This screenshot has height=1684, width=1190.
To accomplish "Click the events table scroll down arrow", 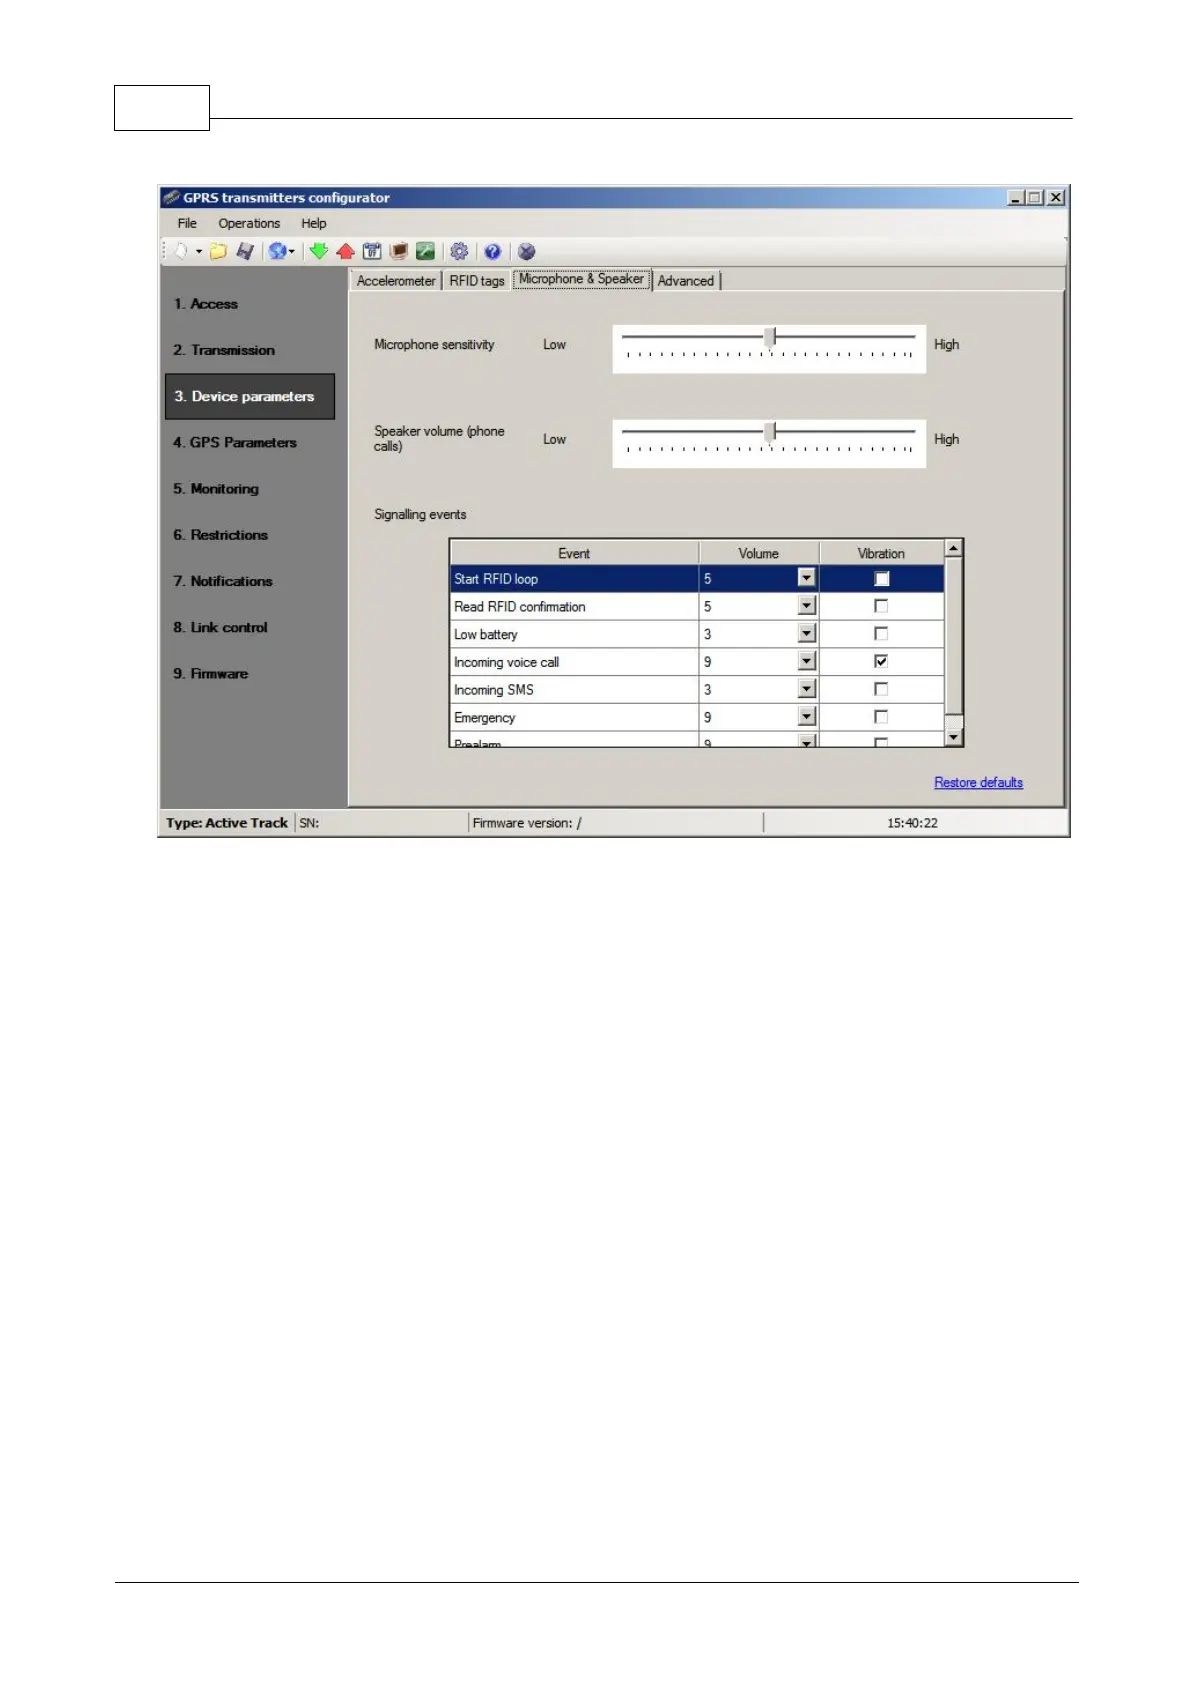I will [x=953, y=737].
